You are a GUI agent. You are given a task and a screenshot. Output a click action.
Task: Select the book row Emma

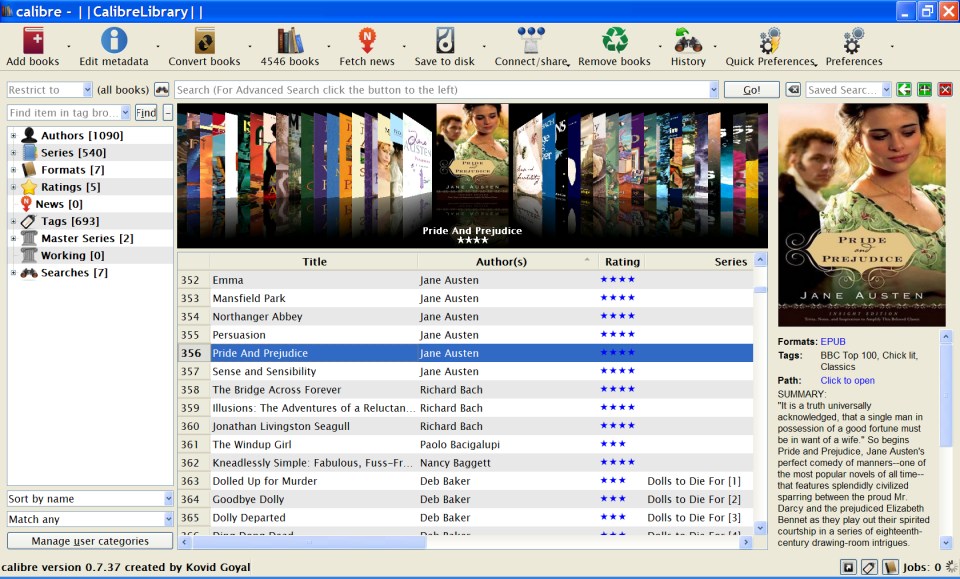(465, 280)
